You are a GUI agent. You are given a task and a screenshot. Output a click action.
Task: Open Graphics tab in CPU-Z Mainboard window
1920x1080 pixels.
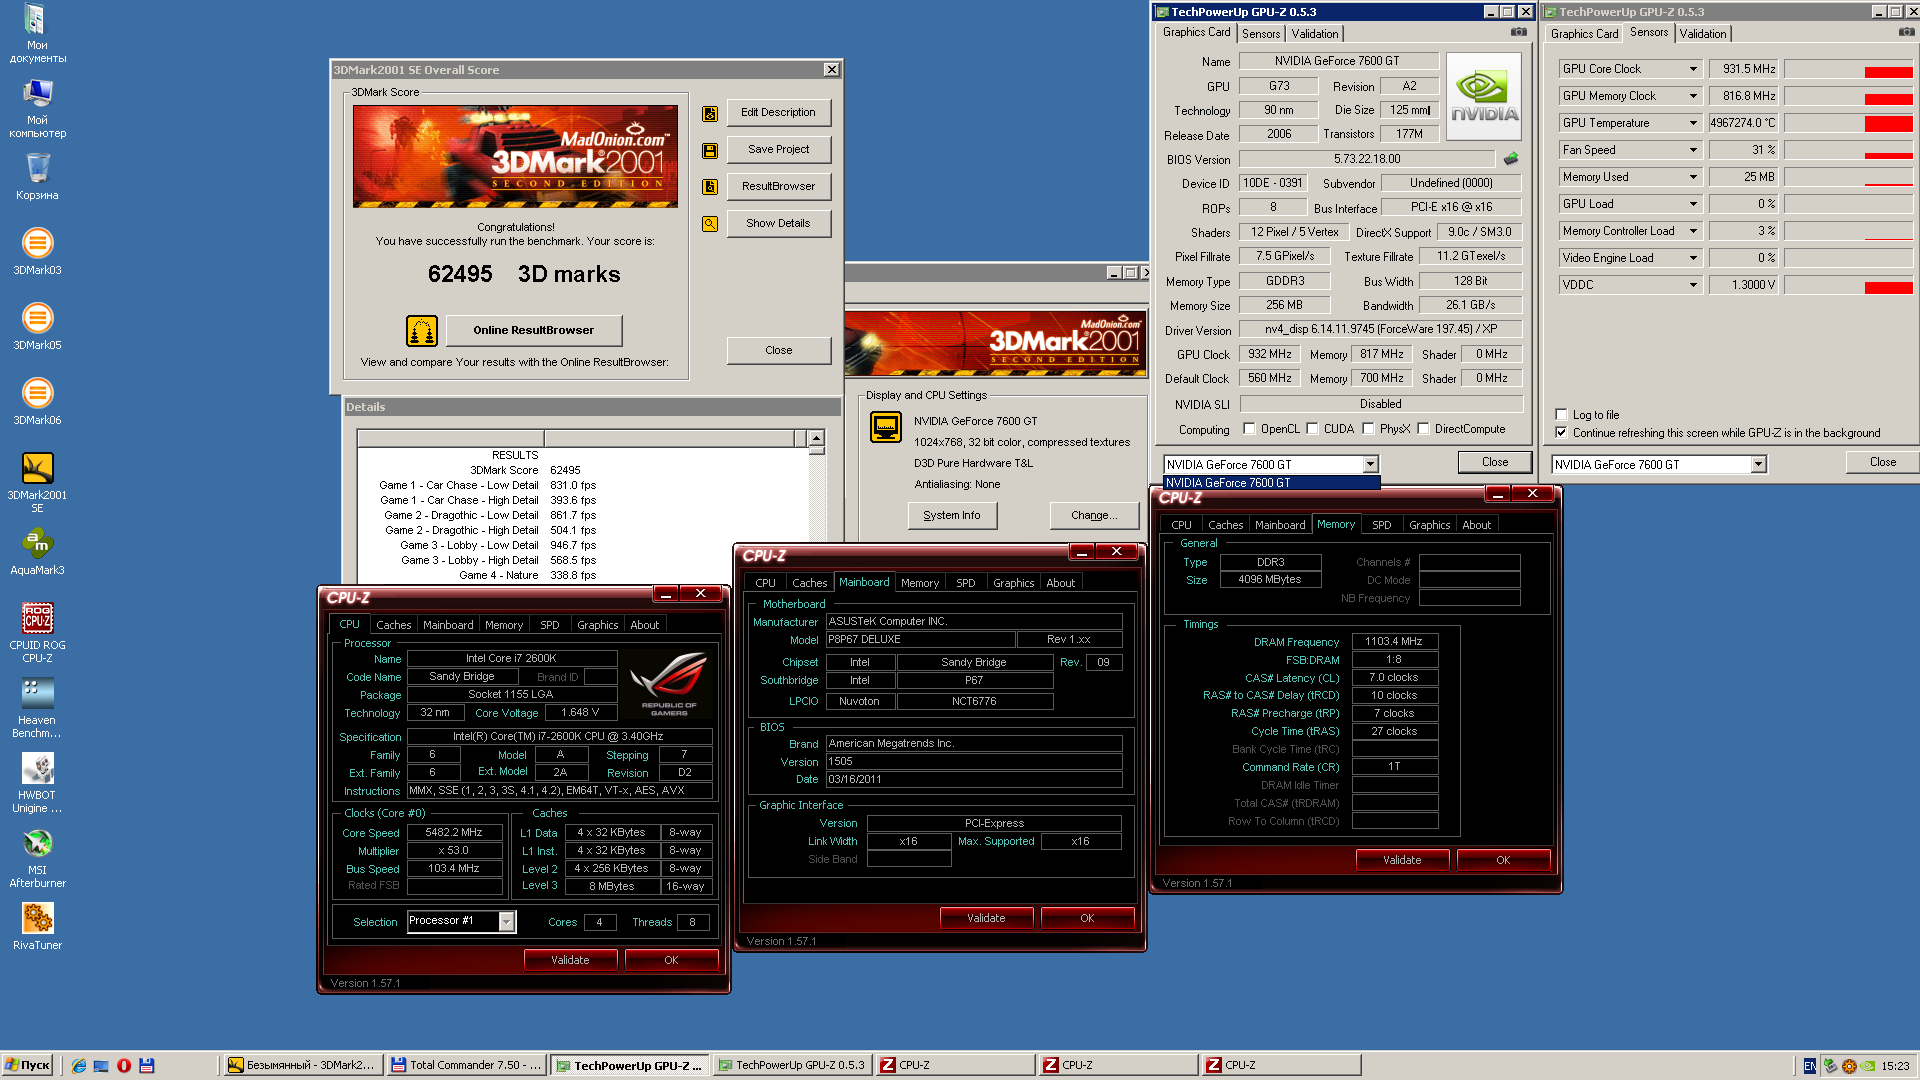click(x=1013, y=583)
